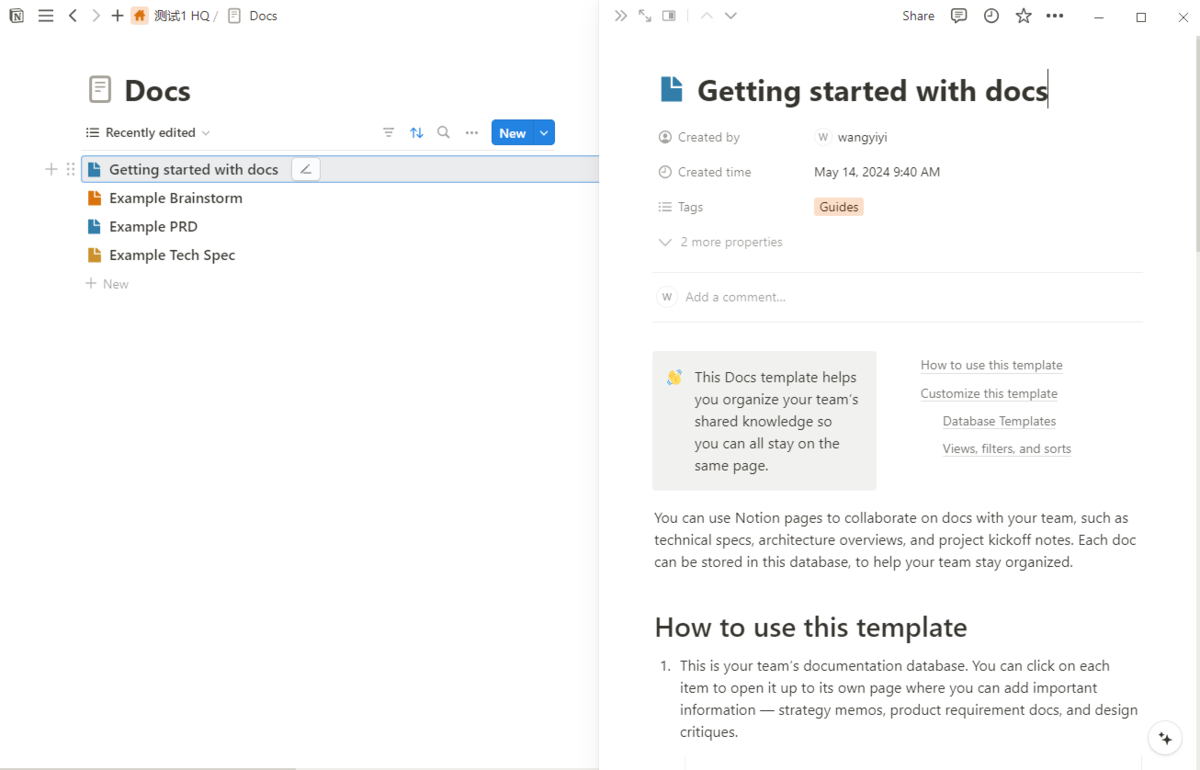Viewport: 1200px width, 770px height.
Task: Open comments panel icon in top bar
Action: pyautogui.click(x=959, y=16)
